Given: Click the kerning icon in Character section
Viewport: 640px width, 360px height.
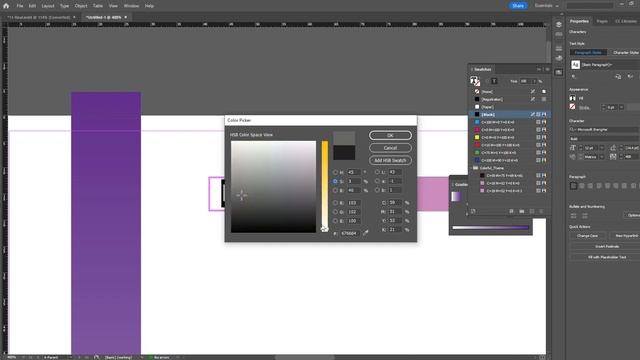Looking at the screenshot, I should point(573,157).
